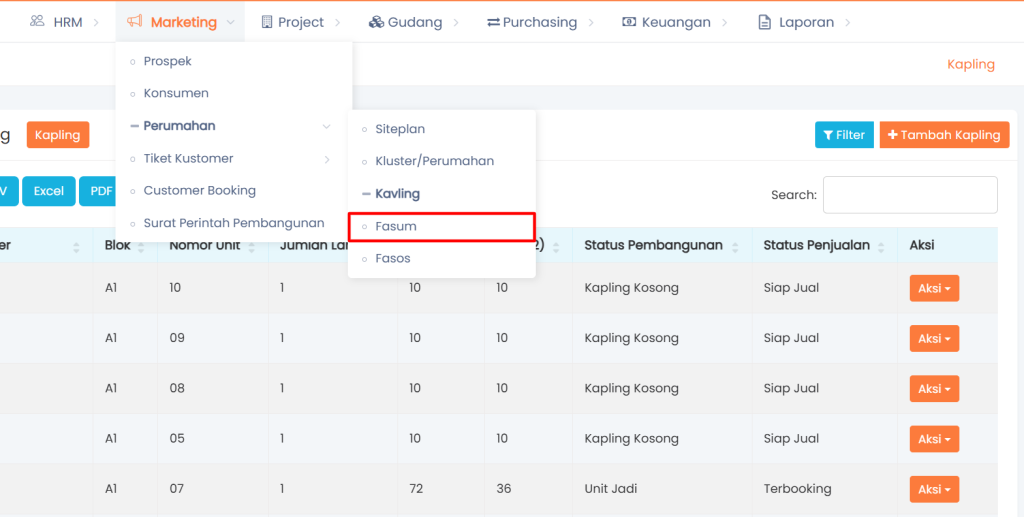Collapse the Perumahan submenu
The image size is (1024, 517).
pos(326,126)
